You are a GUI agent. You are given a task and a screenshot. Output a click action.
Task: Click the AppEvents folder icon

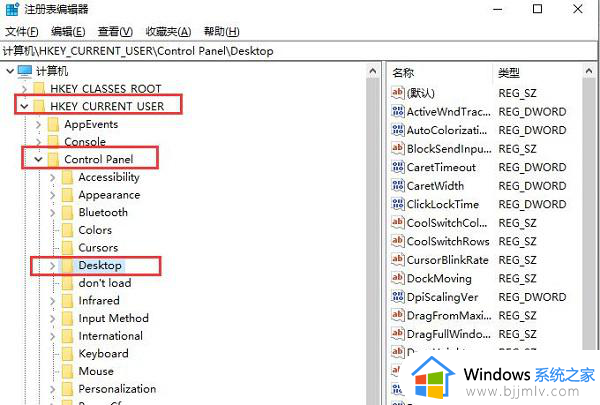[53, 124]
